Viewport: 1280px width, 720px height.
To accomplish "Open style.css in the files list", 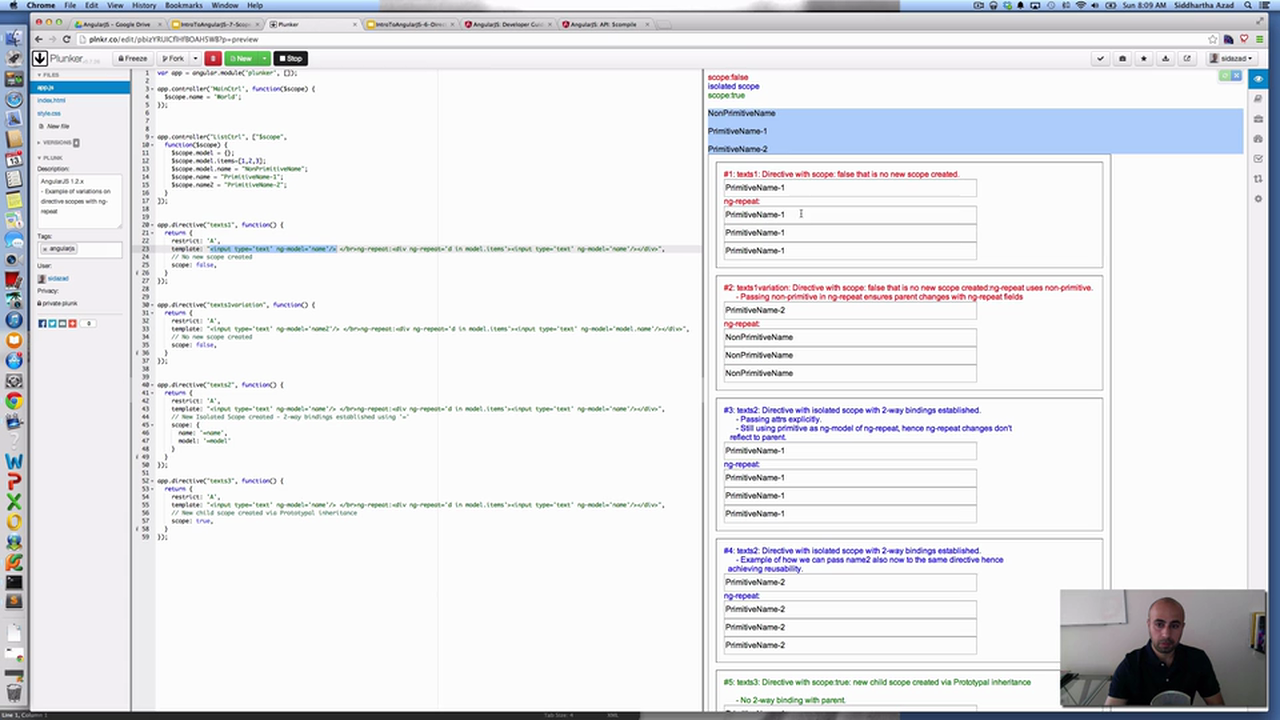I will (49, 113).
